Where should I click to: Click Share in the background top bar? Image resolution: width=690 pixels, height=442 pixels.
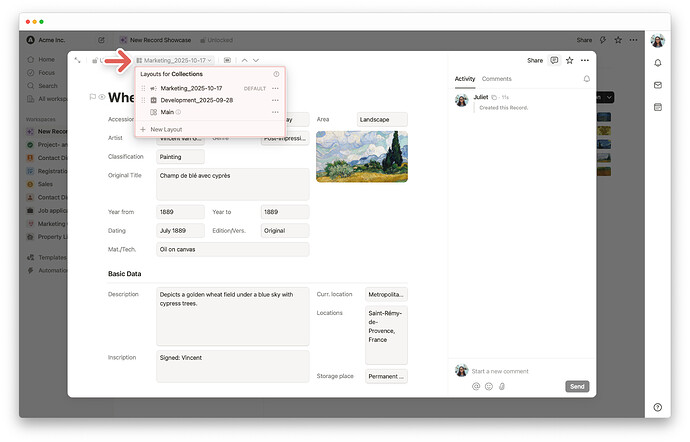[584, 40]
